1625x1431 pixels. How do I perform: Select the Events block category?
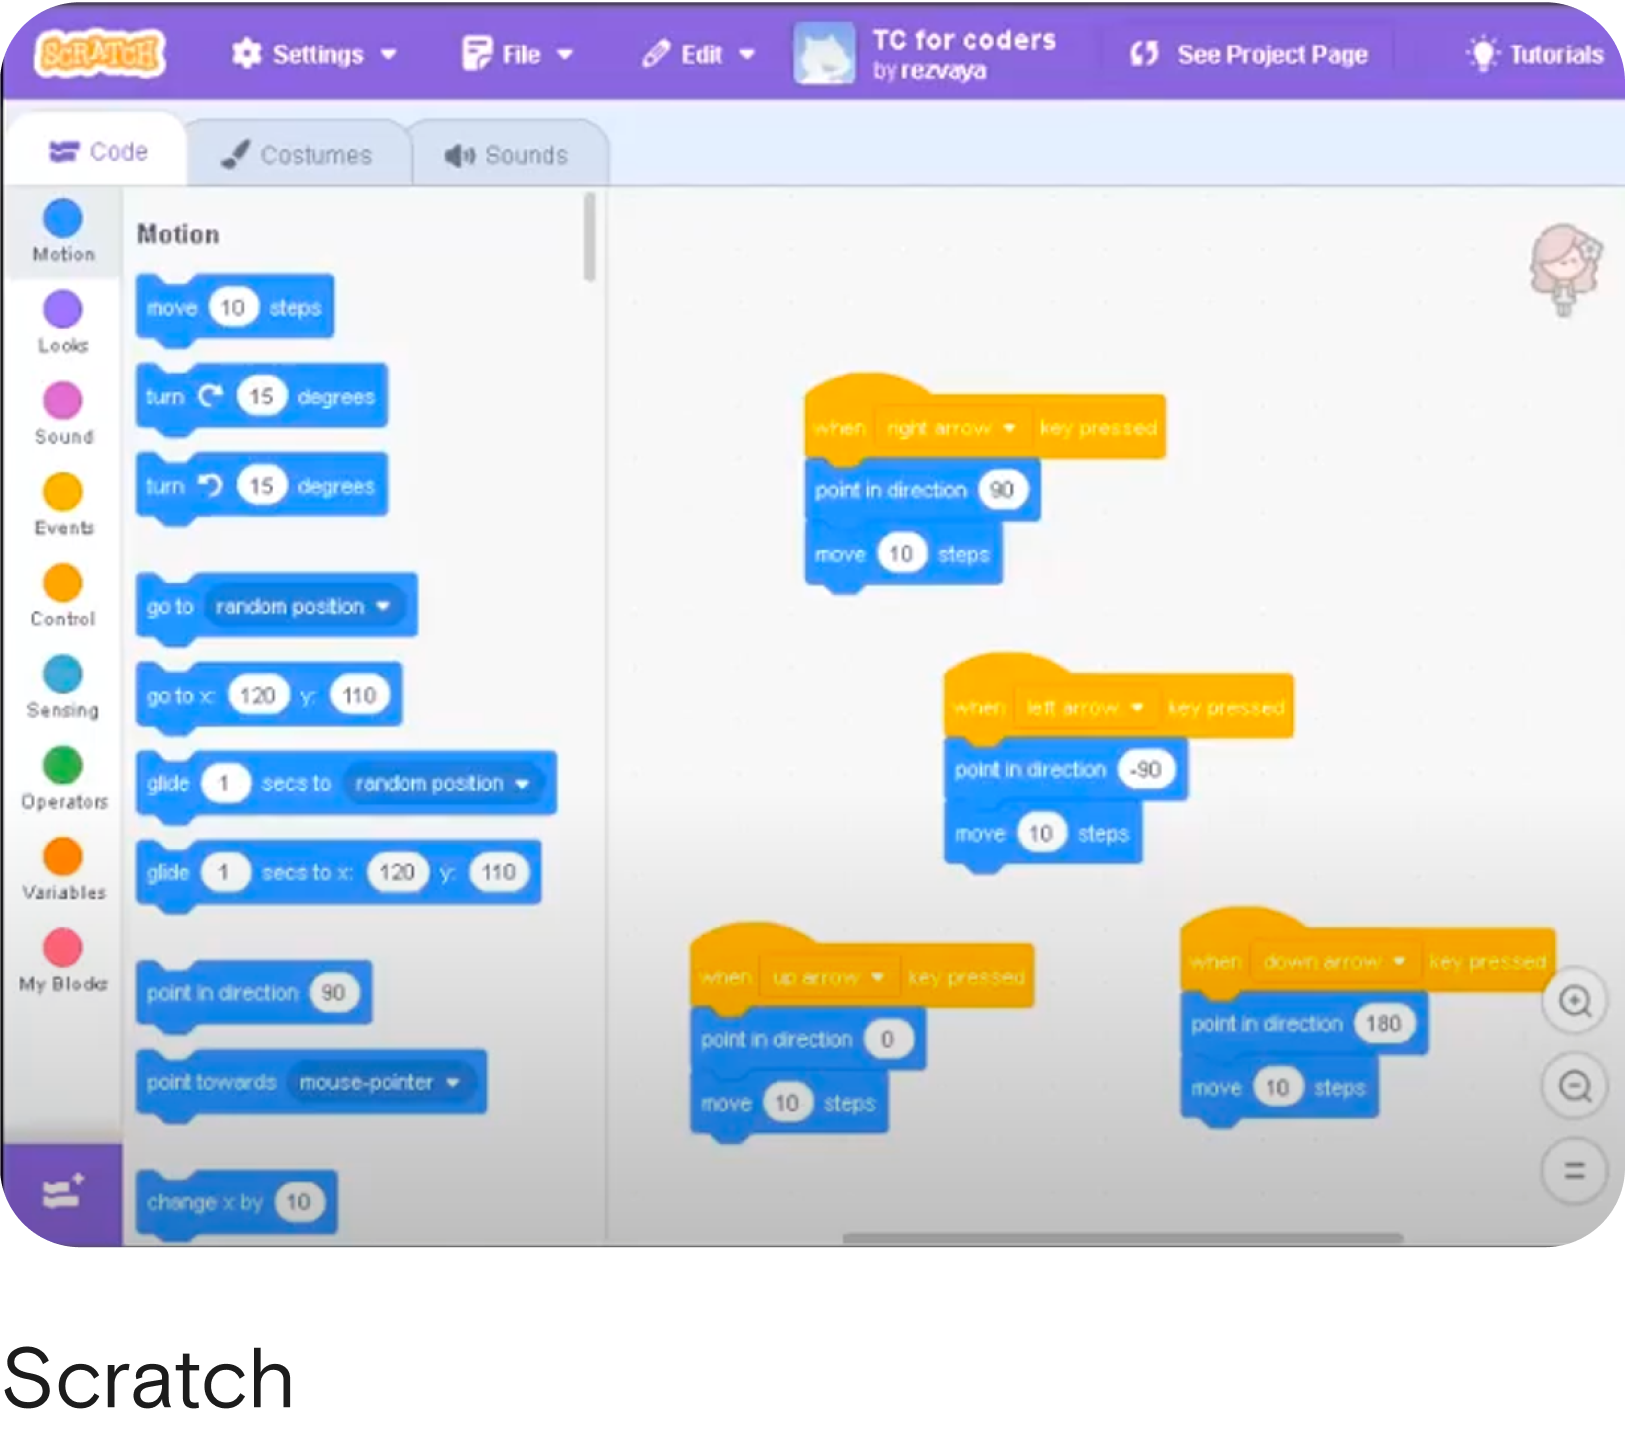[63, 504]
